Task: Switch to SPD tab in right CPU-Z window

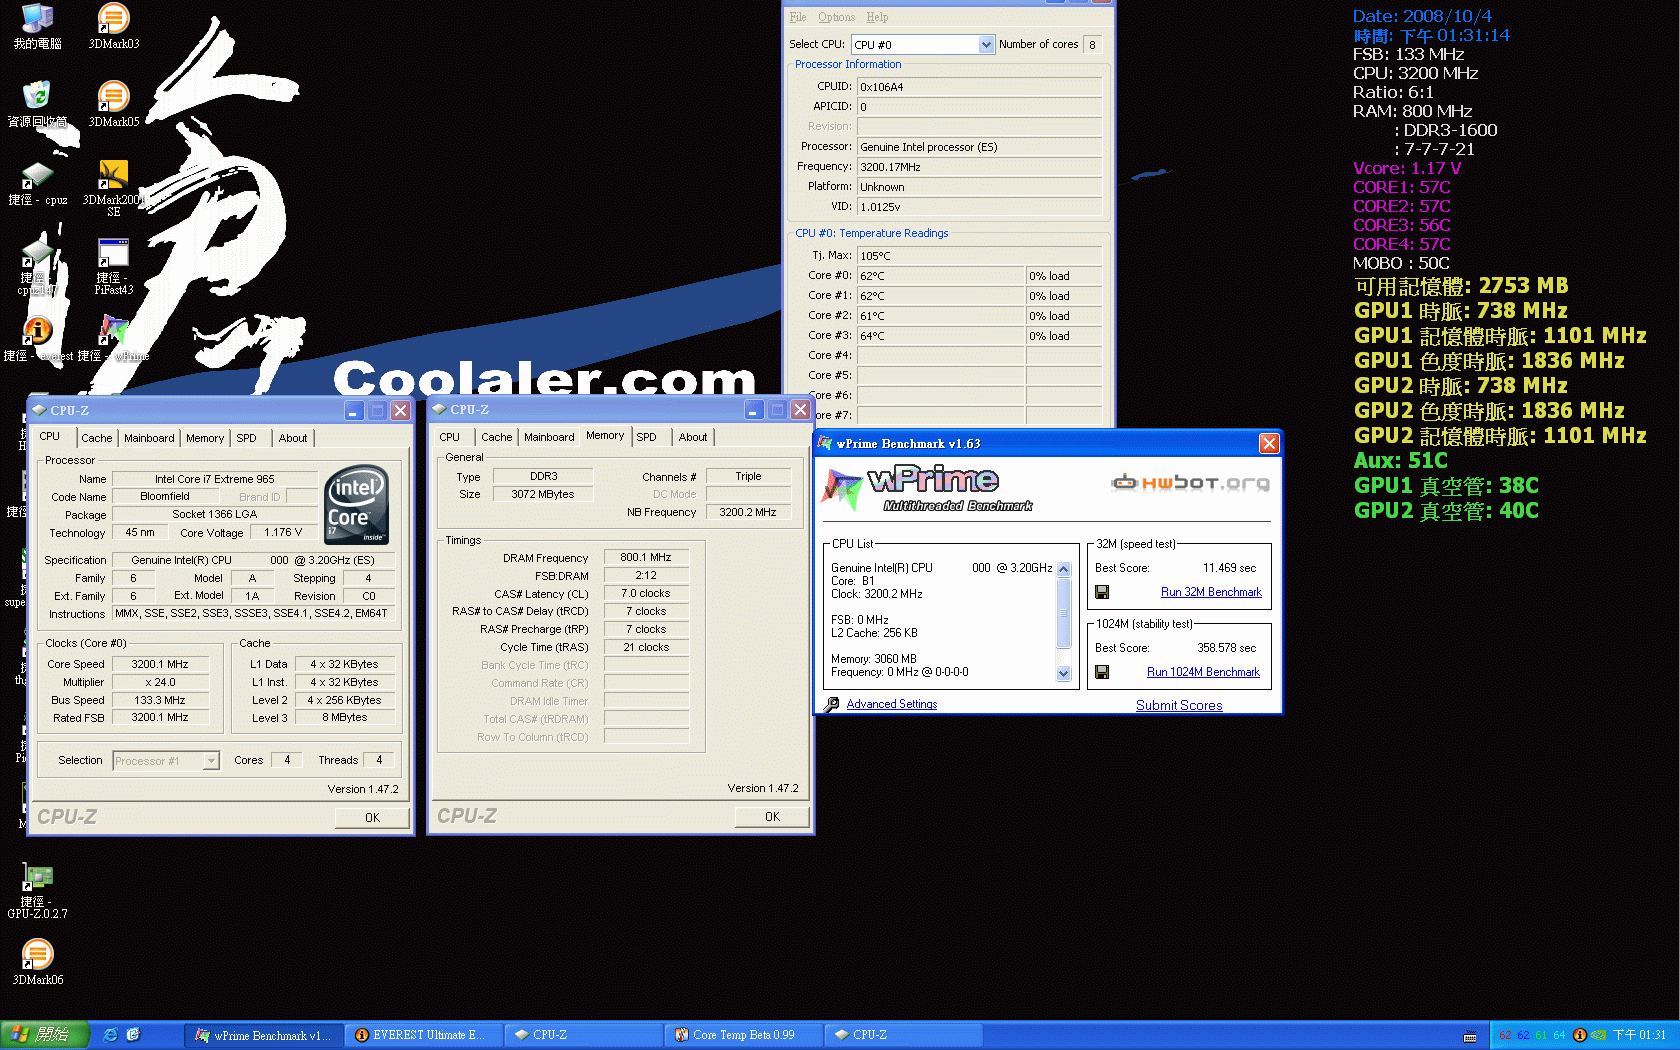Action: coord(647,437)
